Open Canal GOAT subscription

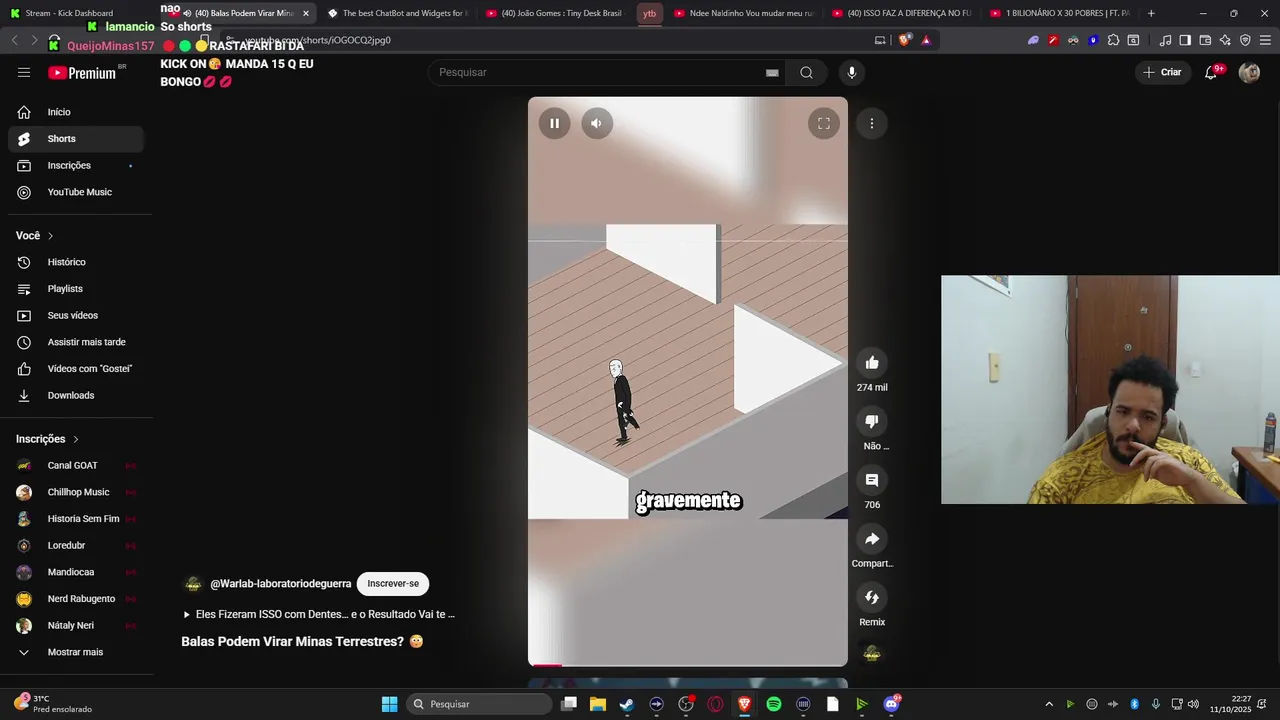click(76, 466)
